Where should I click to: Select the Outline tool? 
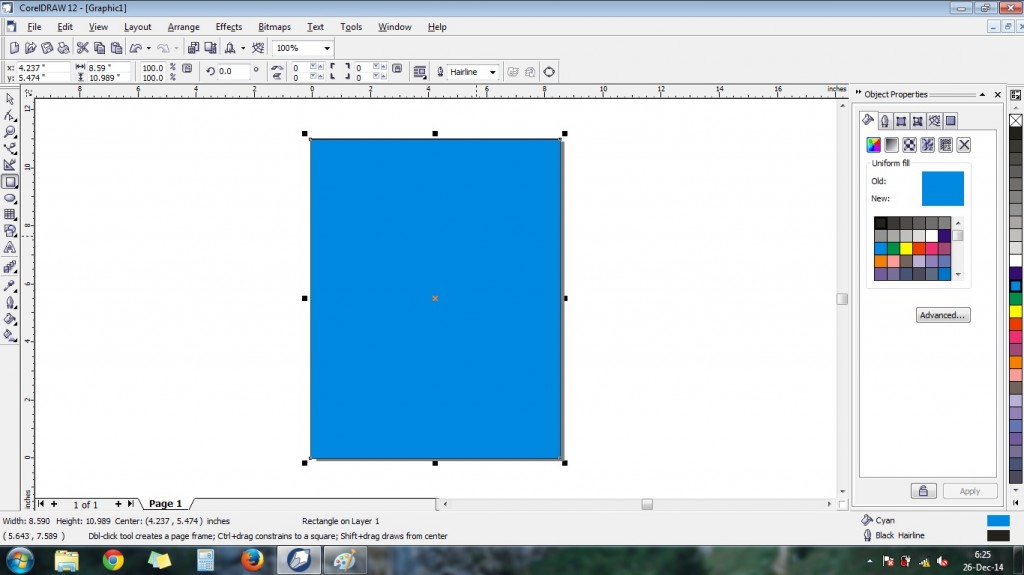[10, 303]
